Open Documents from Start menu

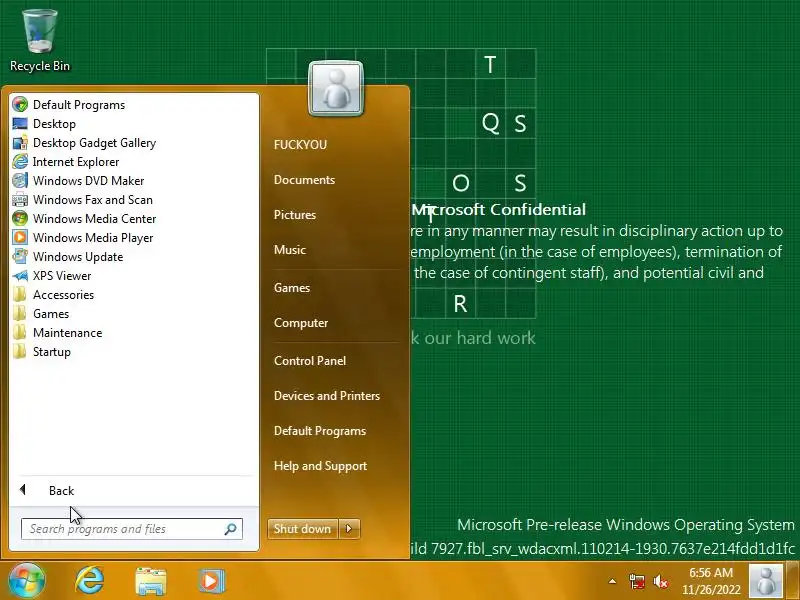[x=304, y=180]
